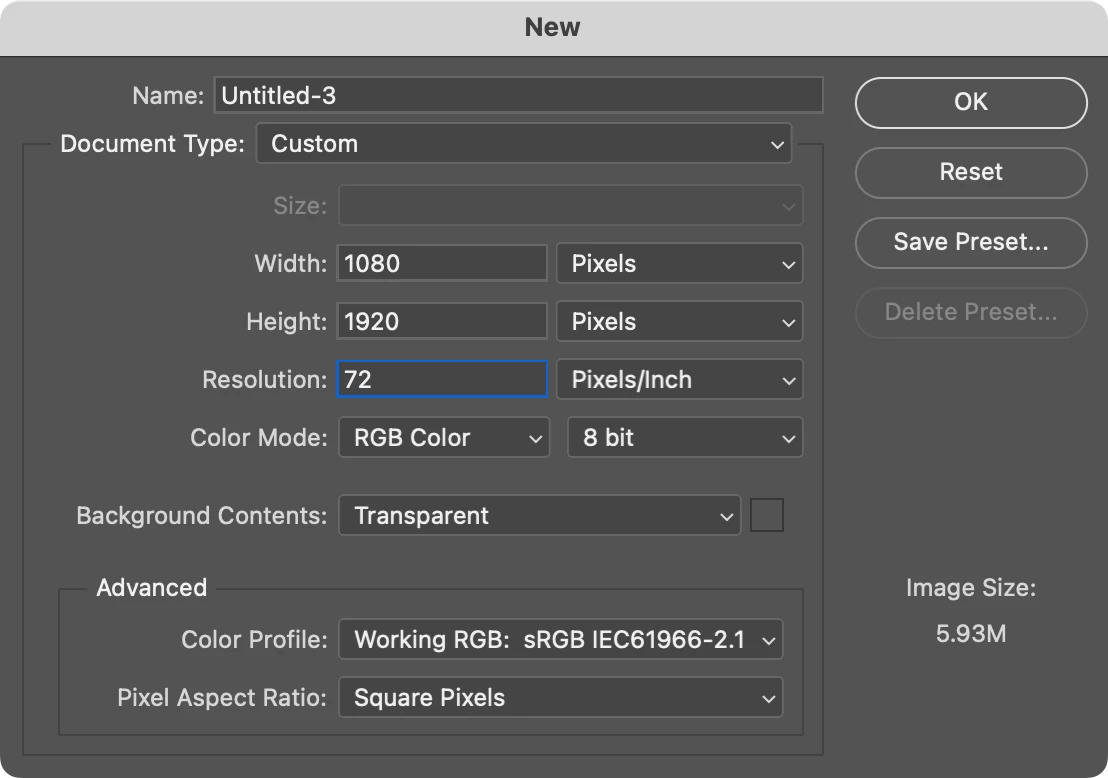
Task: Click the Color Profile chevron arrow
Action: coord(768,641)
